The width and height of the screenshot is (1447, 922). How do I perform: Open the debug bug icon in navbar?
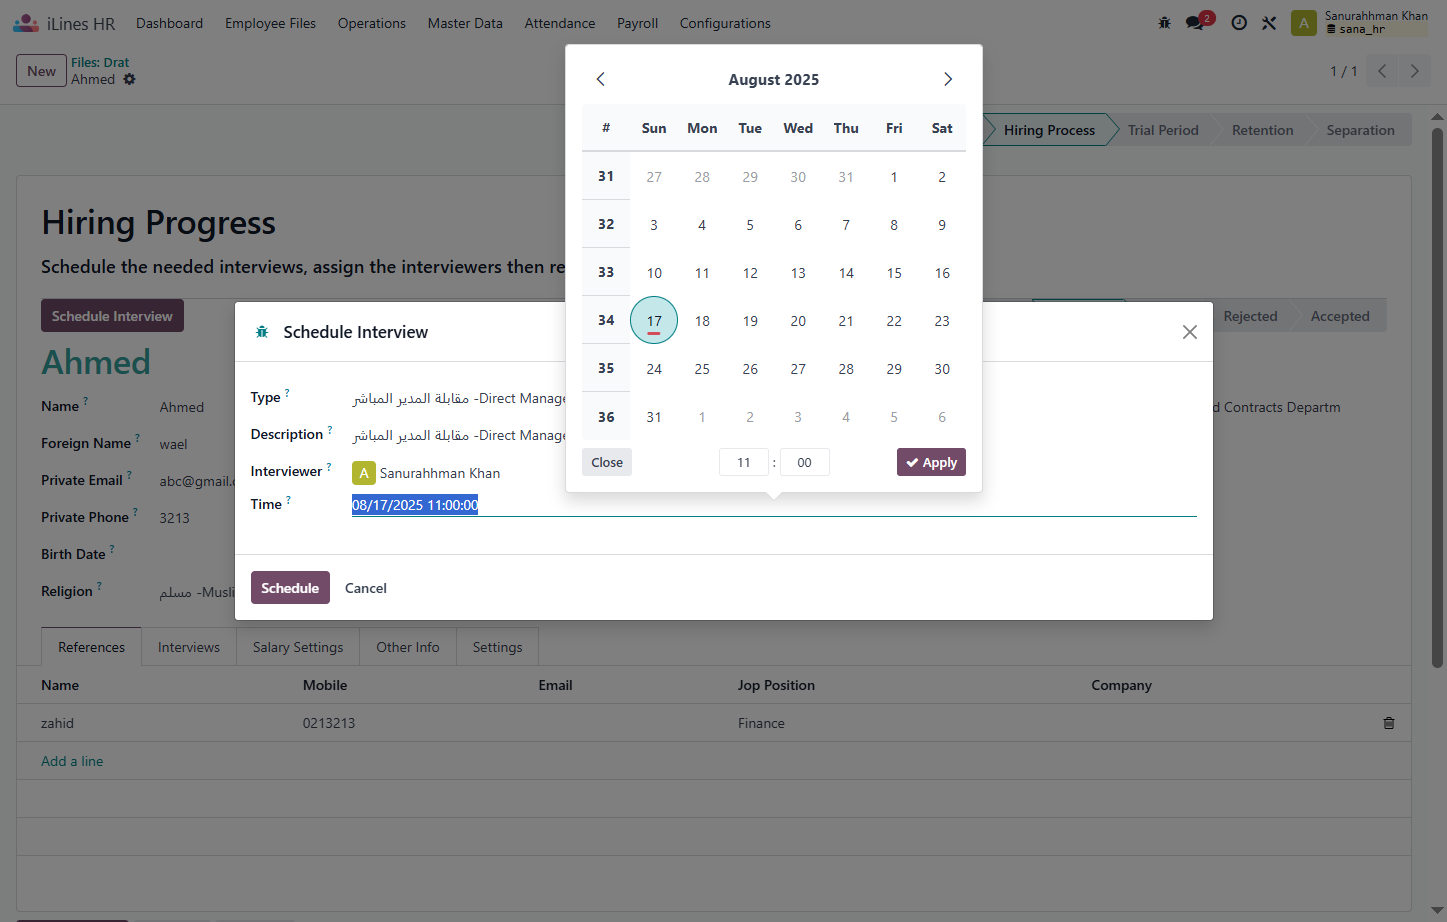point(1164,23)
